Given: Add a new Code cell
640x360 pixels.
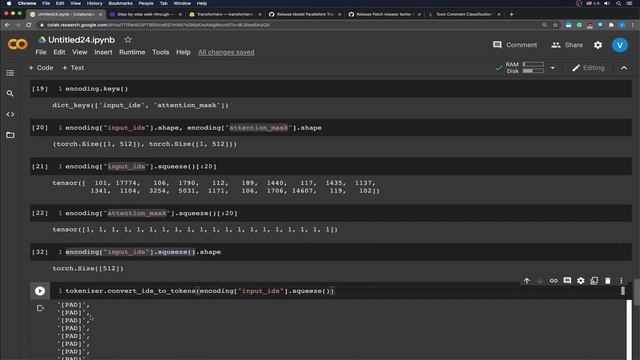Looking at the screenshot, I should point(41,68).
